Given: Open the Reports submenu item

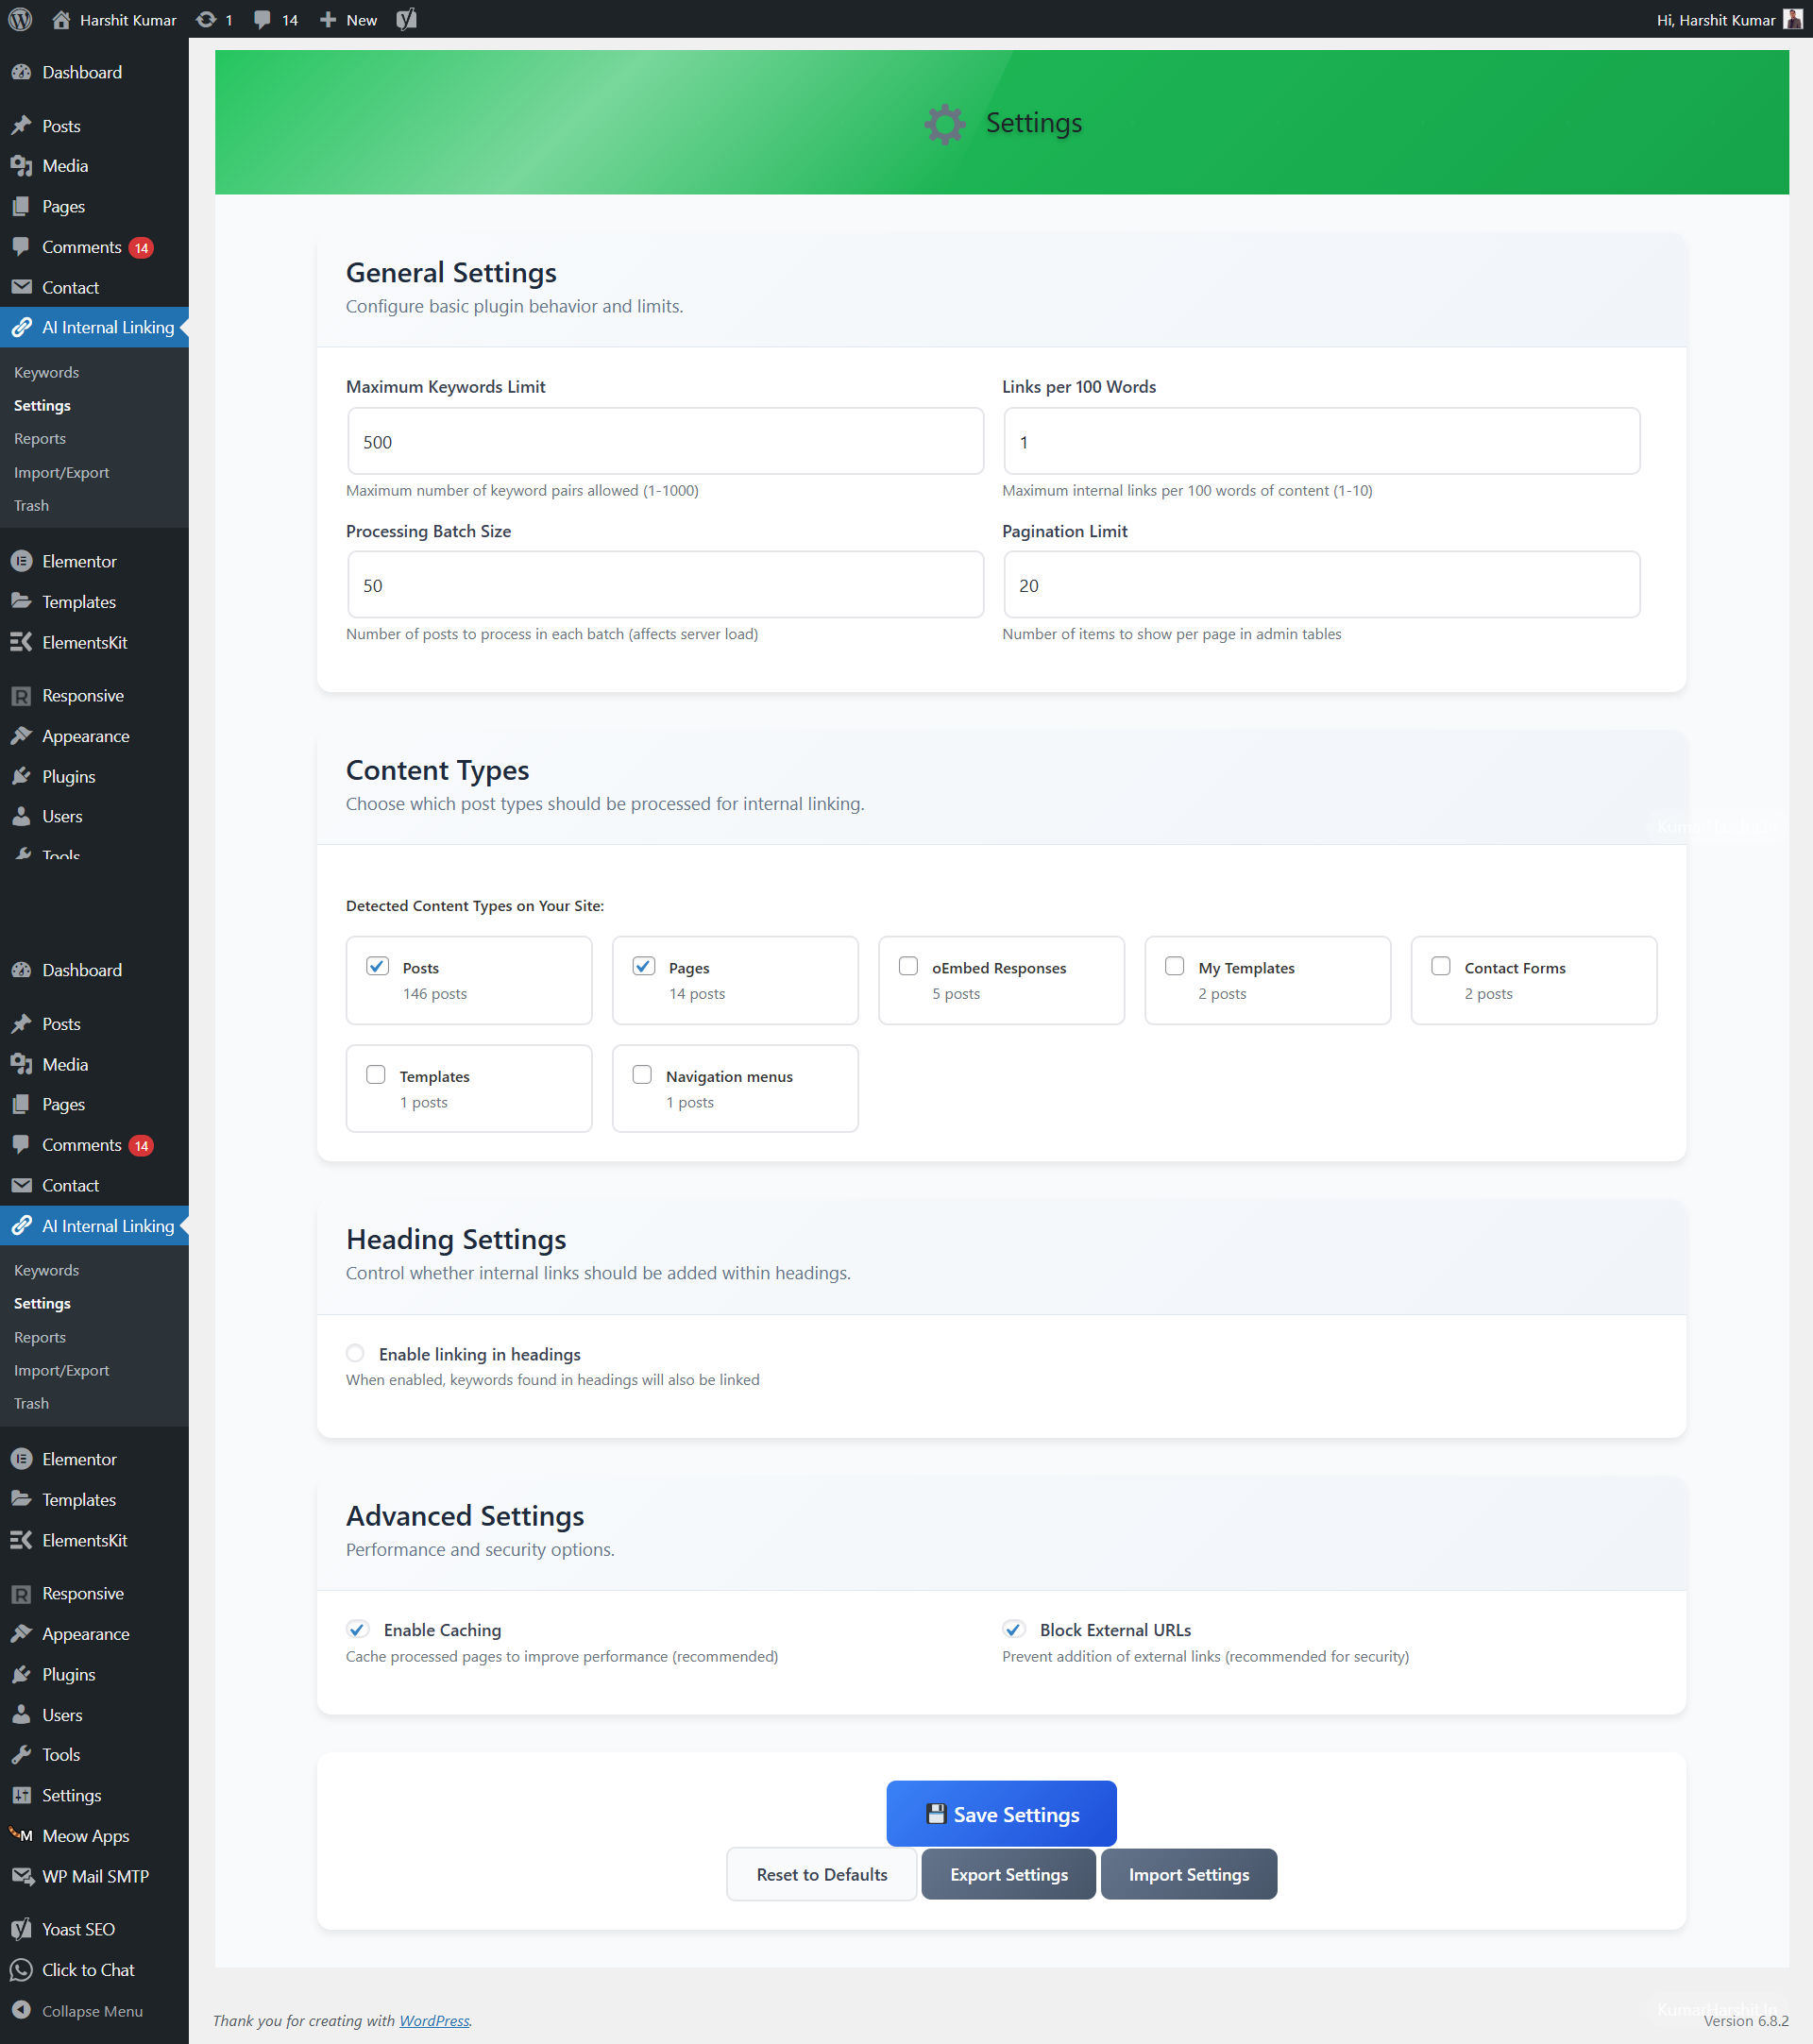Looking at the screenshot, I should tap(40, 438).
